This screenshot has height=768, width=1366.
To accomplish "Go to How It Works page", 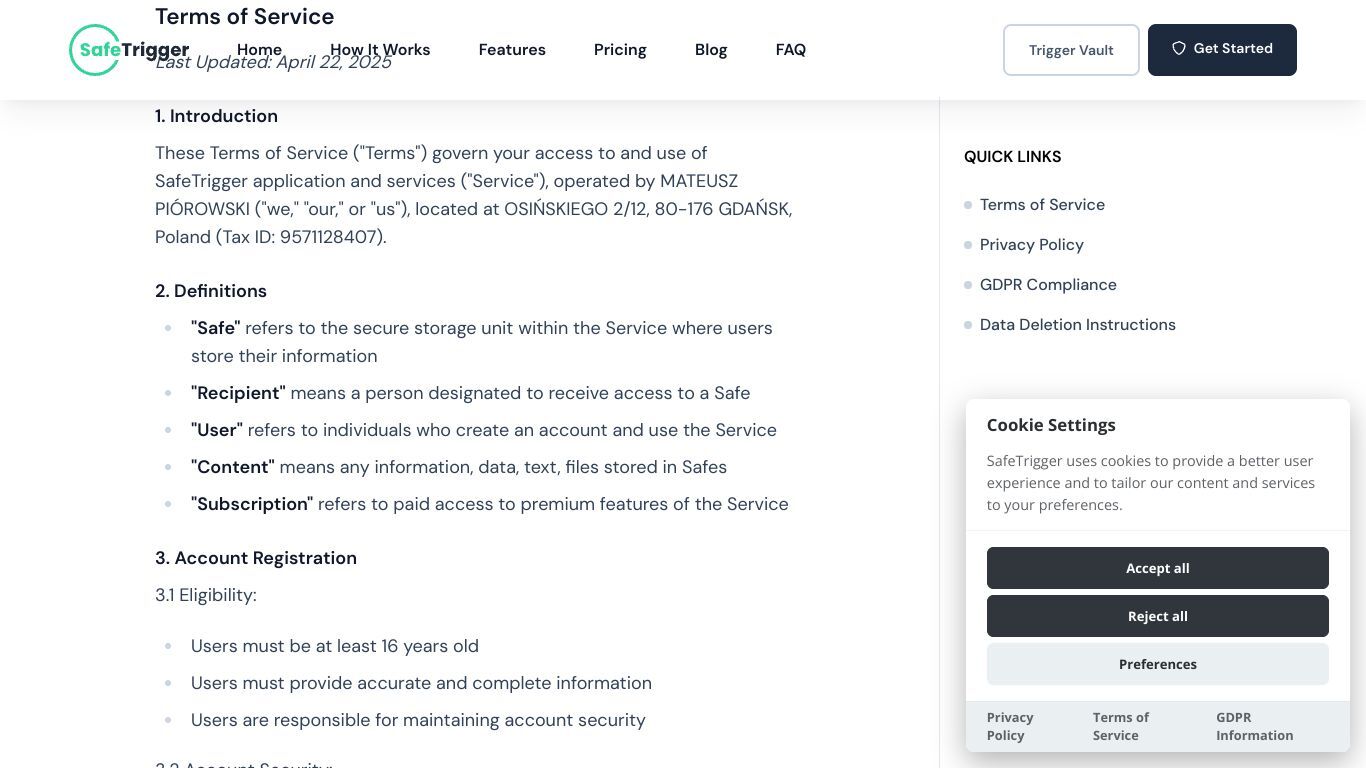I will click(x=380, y=50).
